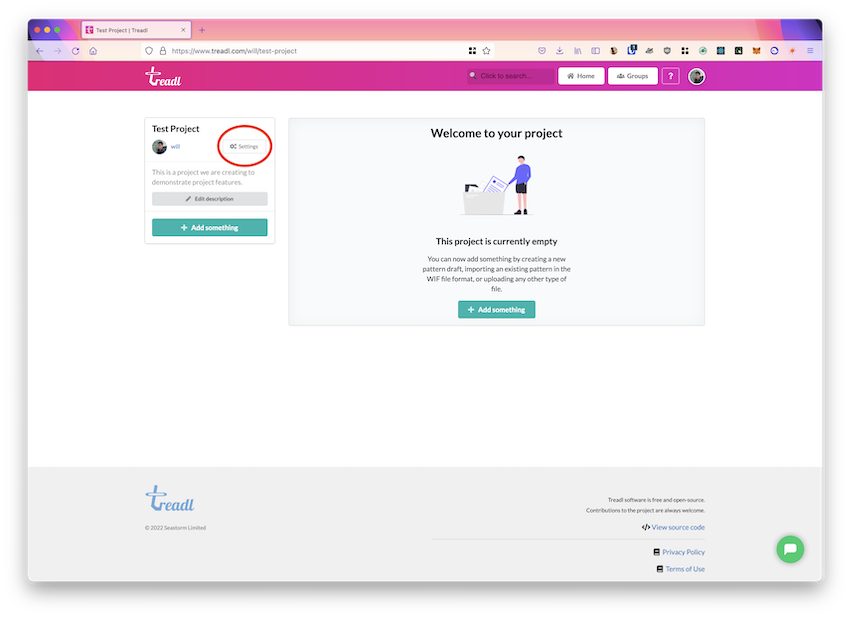Click Add something in the project sidebar
The image size is (850, 618).
210,228
